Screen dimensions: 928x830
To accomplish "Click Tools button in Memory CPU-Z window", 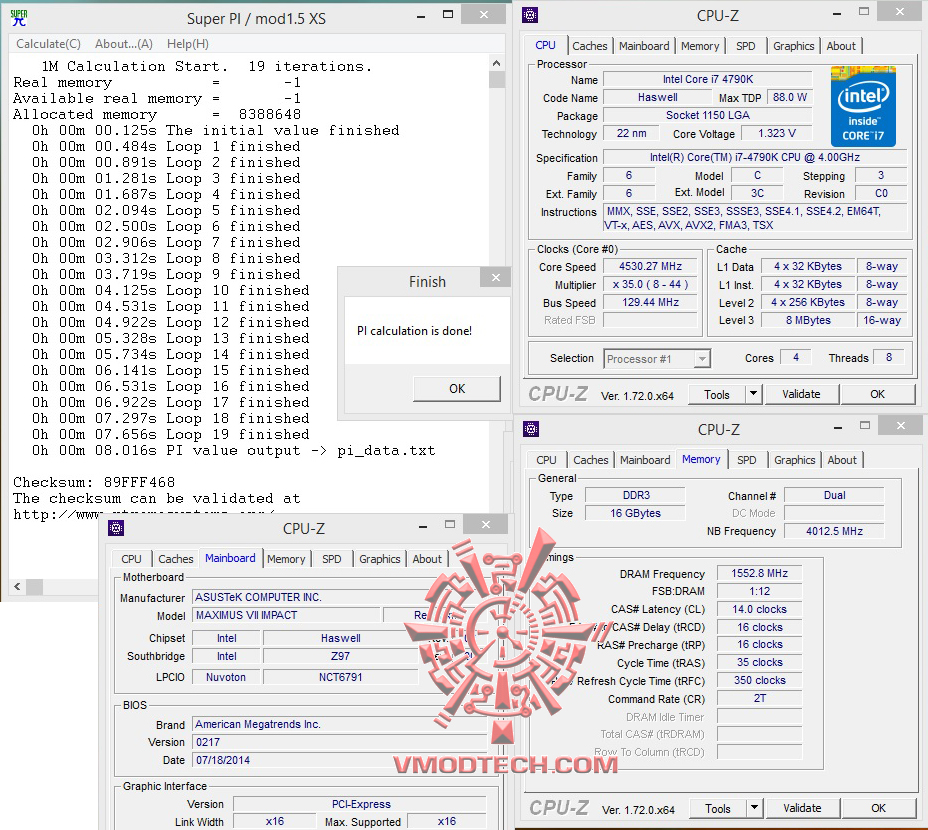I will coord(717,809).
